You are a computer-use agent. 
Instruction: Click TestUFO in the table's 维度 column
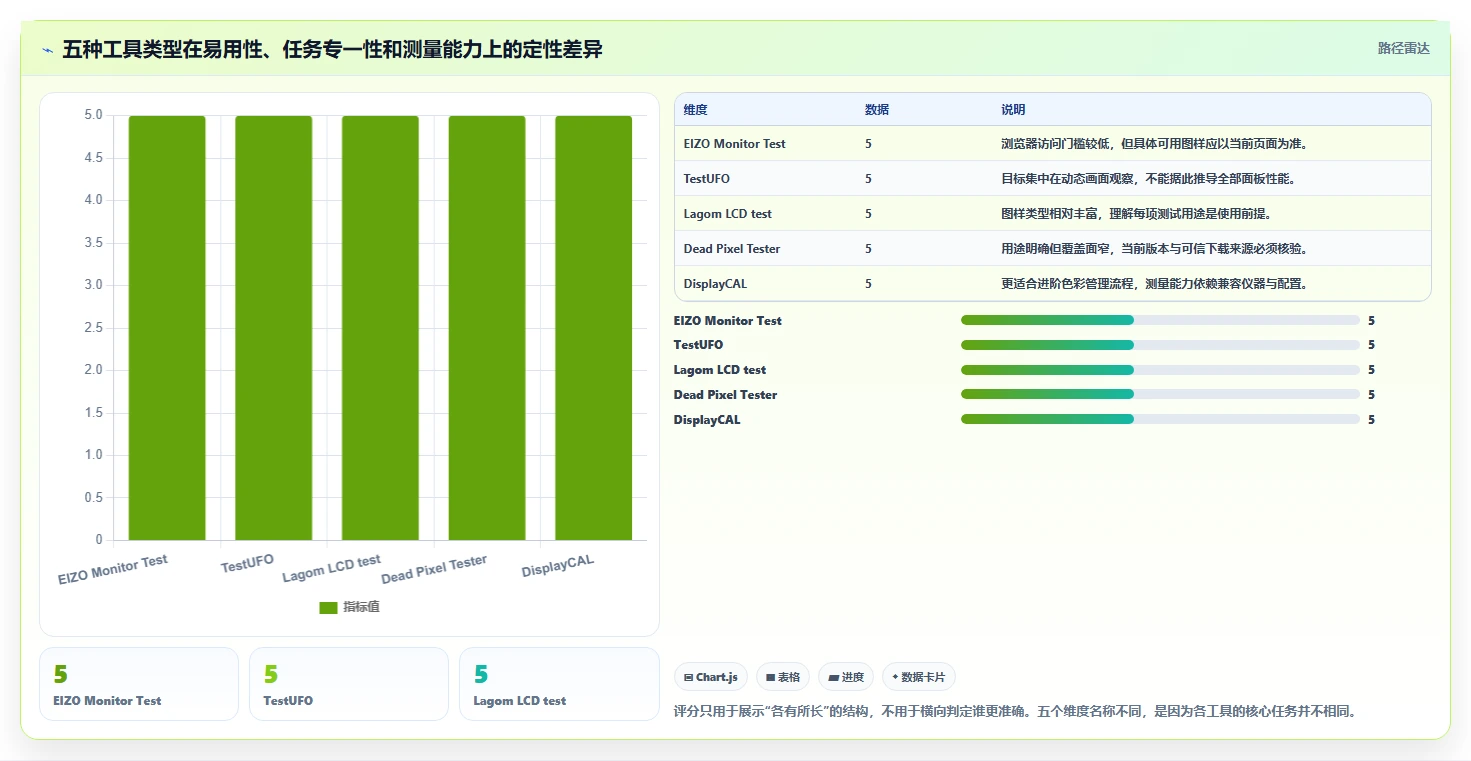click(x=707, y=179)
